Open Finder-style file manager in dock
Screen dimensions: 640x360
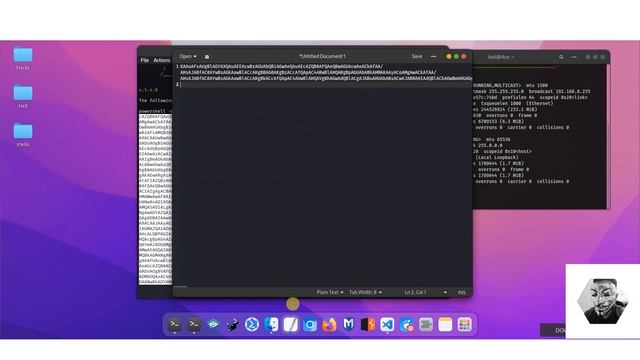tap(271, 324)
